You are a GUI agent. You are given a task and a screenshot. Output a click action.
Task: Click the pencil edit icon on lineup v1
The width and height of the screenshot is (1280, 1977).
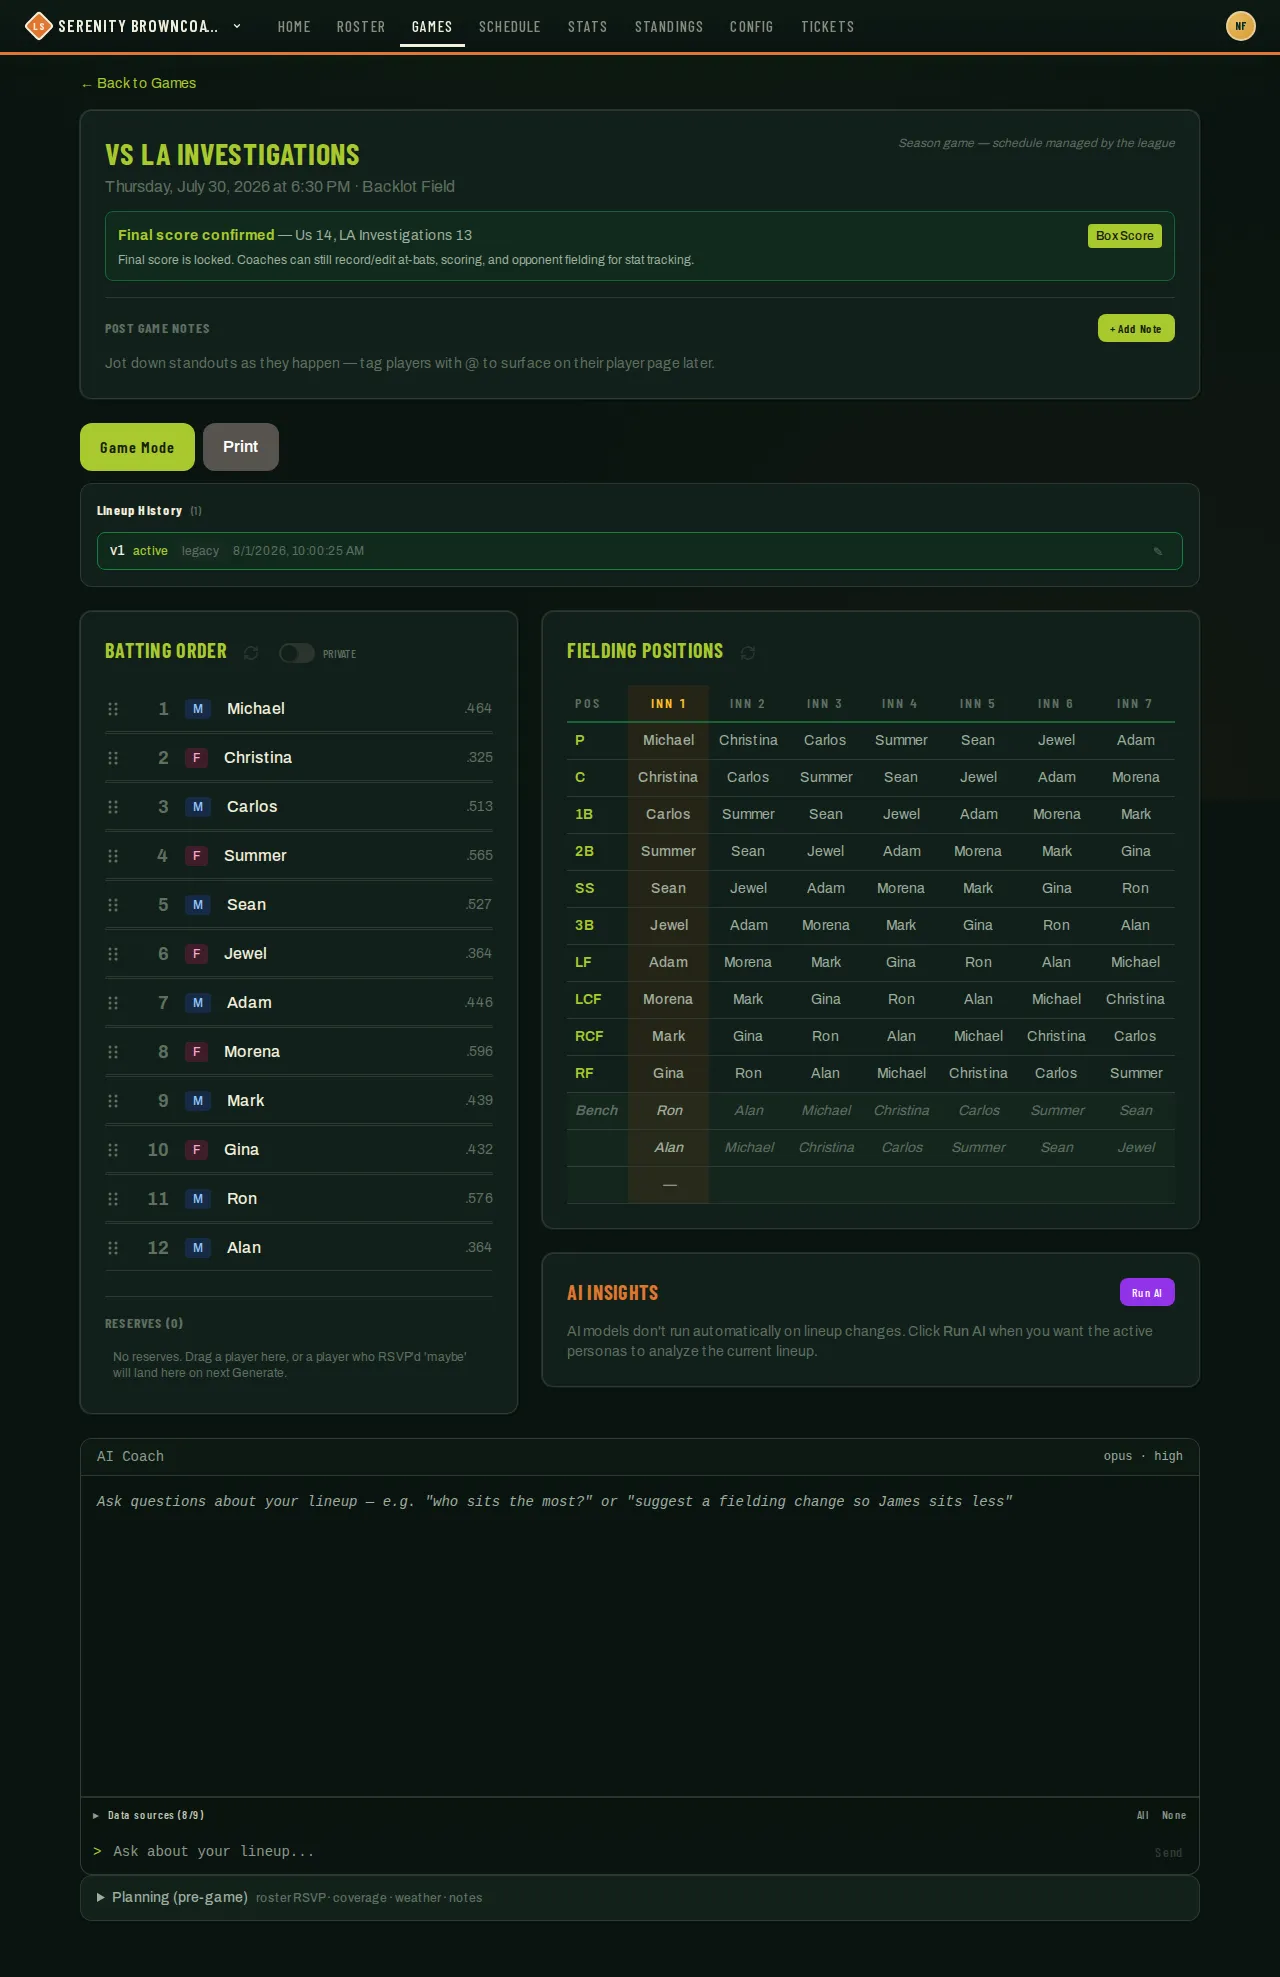click(x=1158, y=551)
